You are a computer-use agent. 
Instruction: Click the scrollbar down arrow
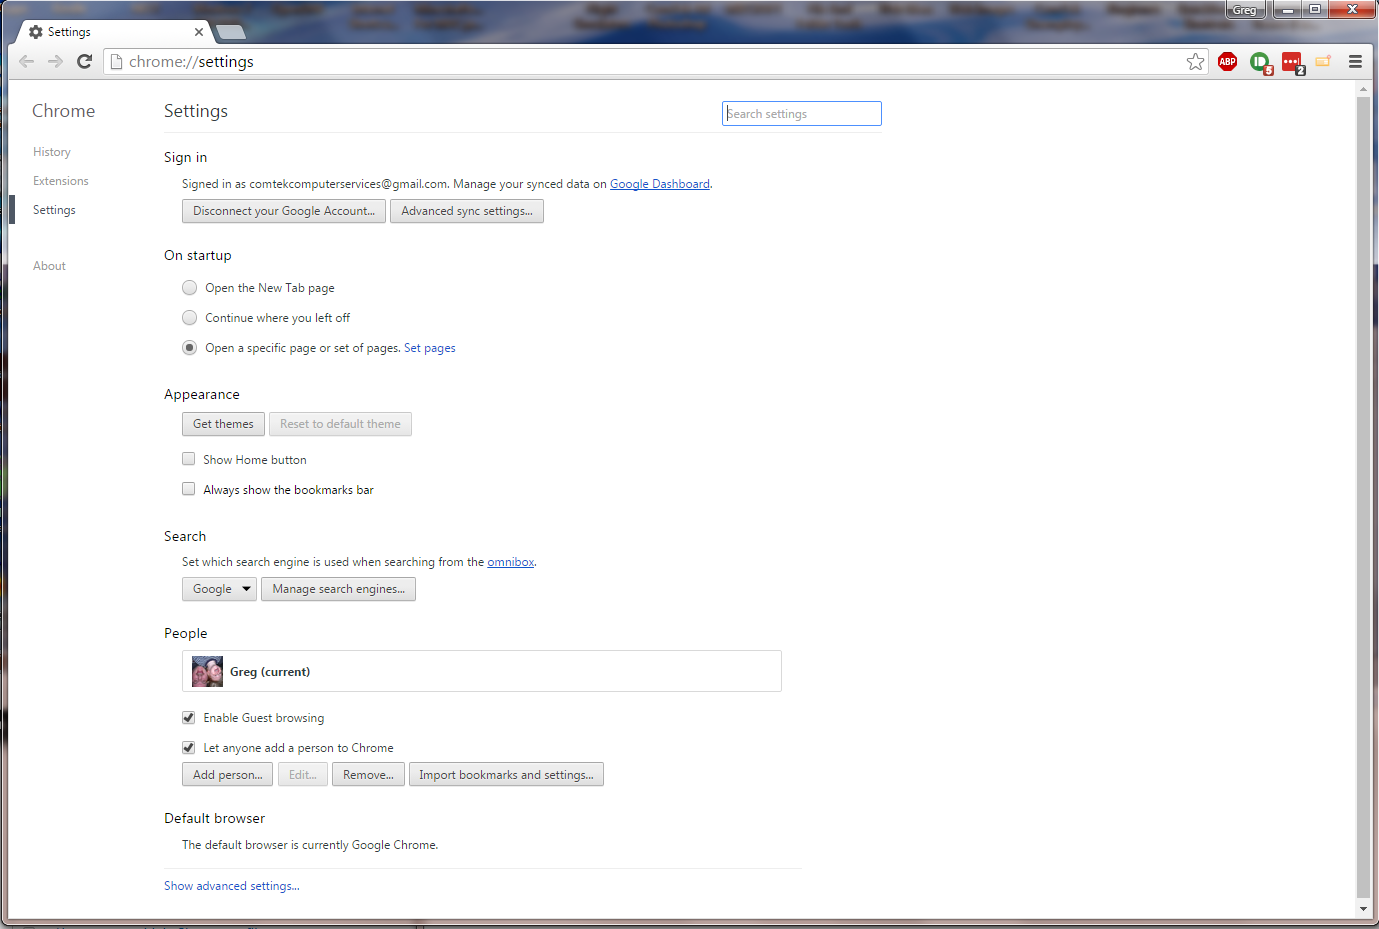(1363, 909)
